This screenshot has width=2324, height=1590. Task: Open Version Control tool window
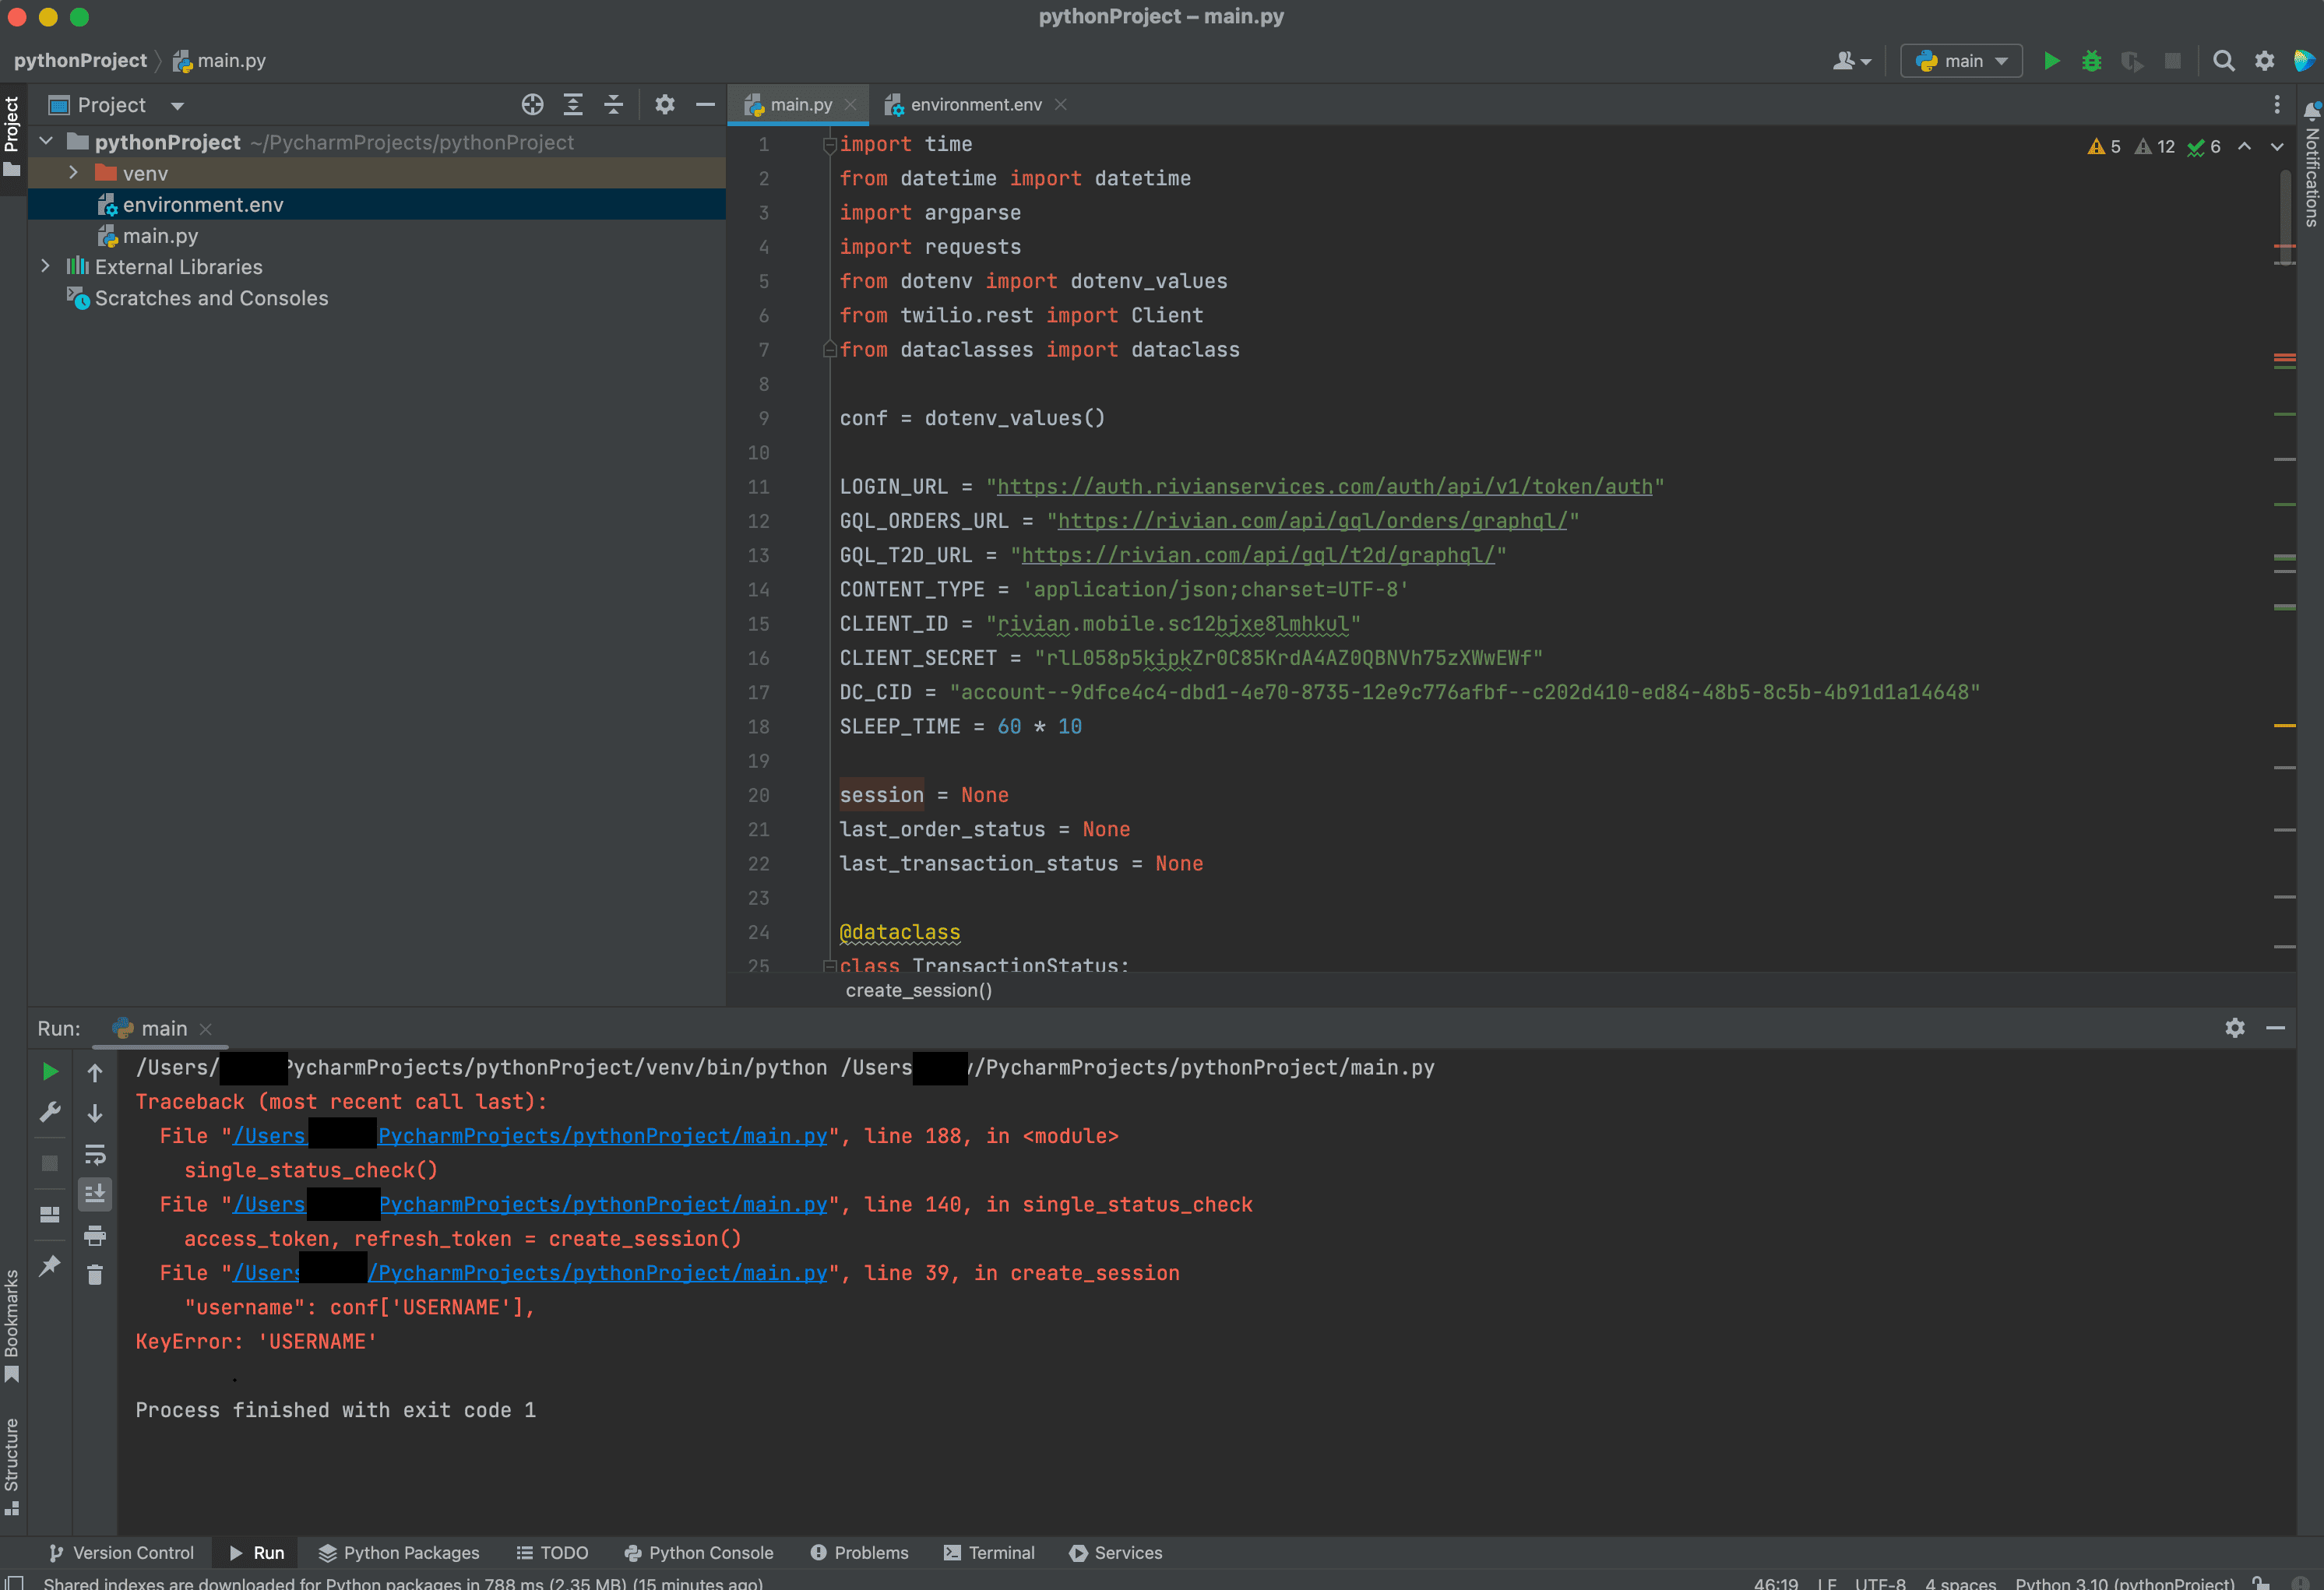pos(121,1553)
